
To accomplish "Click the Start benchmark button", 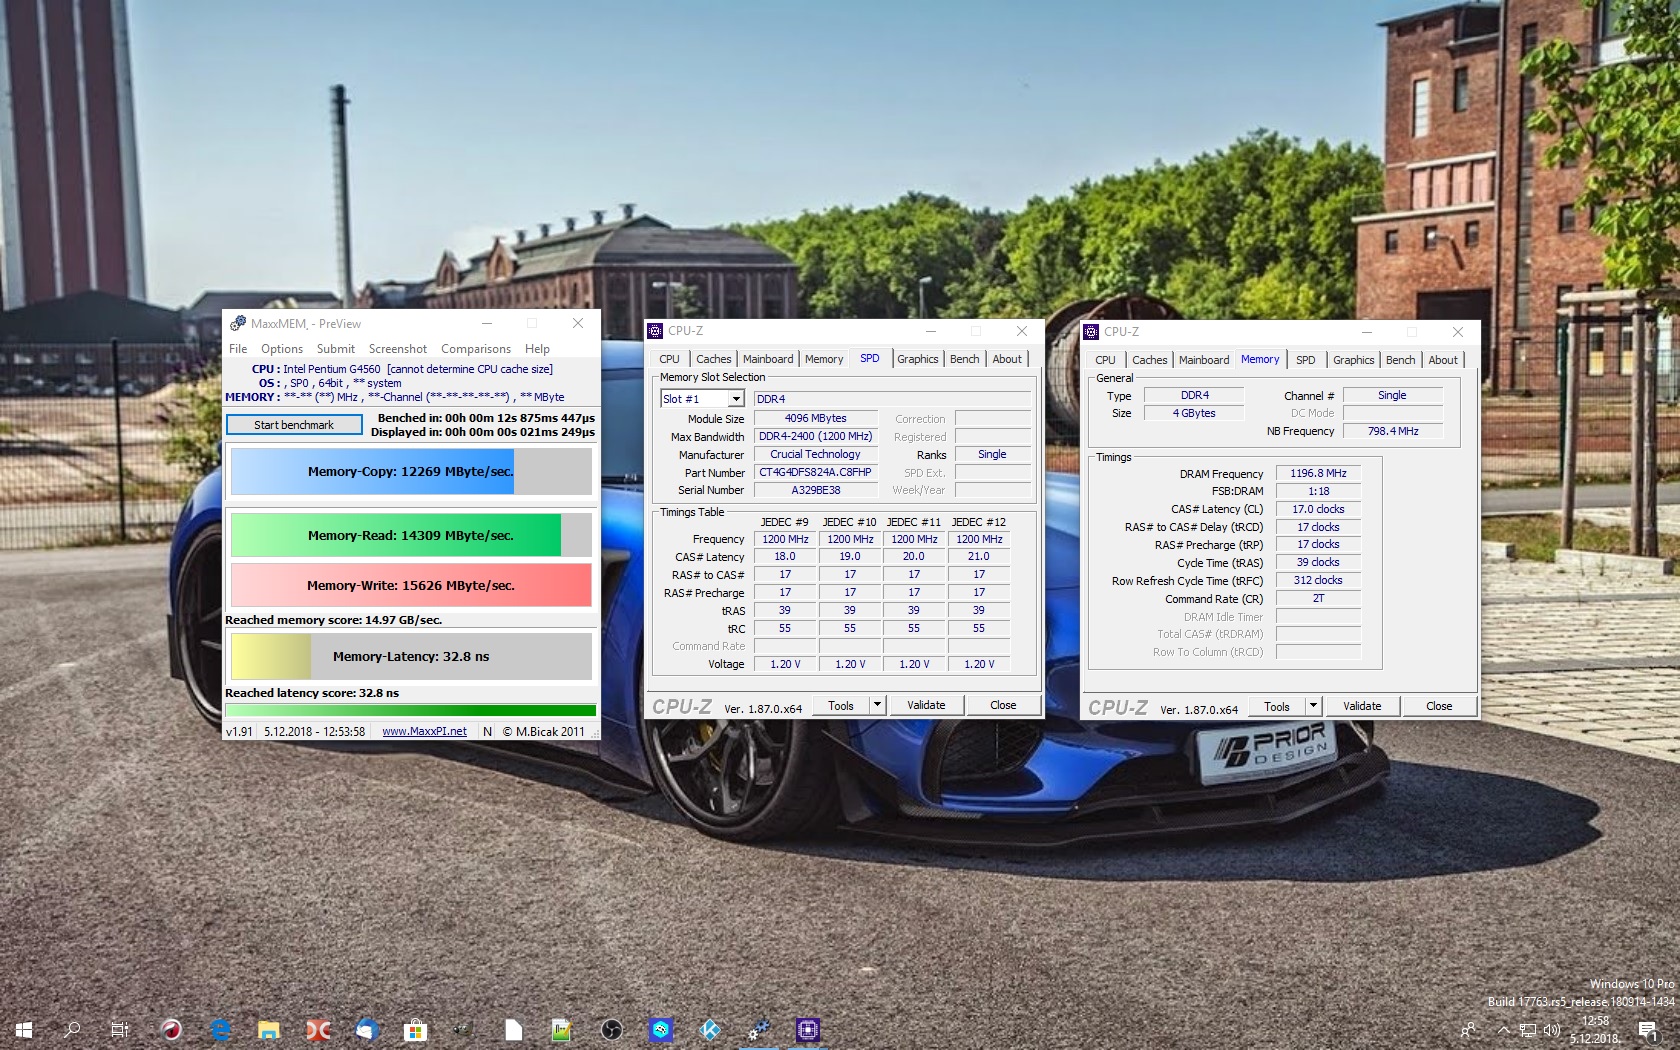I will [294, 425].
